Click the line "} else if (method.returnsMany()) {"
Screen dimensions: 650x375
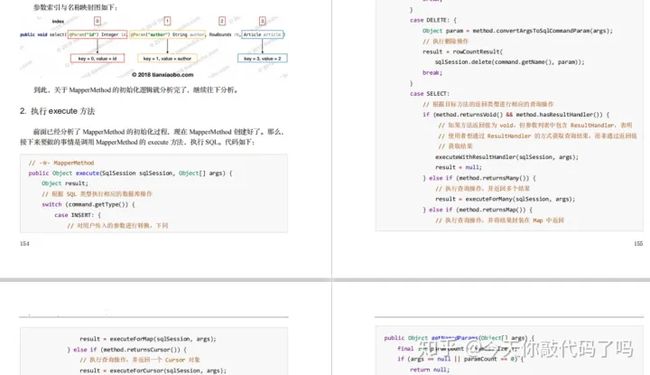(479, 178)
